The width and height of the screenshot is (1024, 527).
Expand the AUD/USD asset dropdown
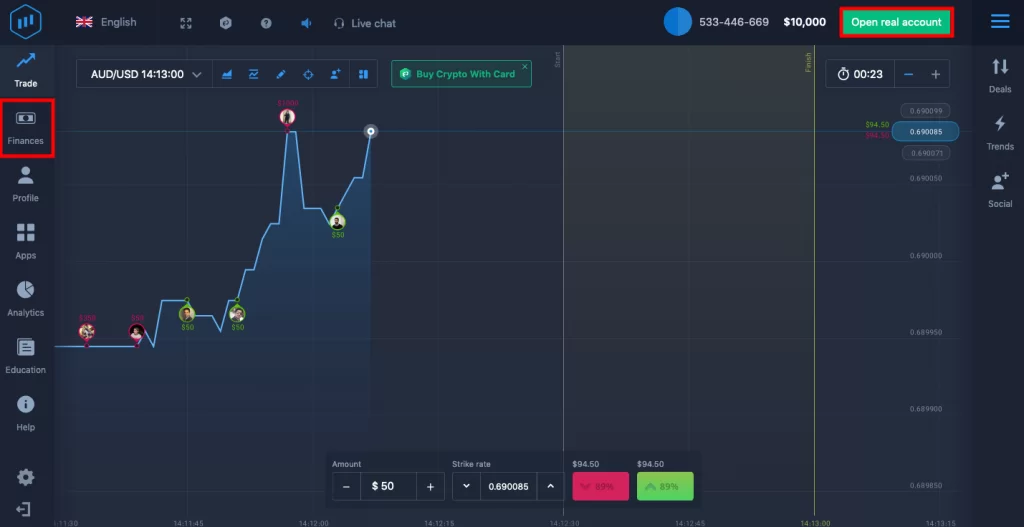click(146, 74)
